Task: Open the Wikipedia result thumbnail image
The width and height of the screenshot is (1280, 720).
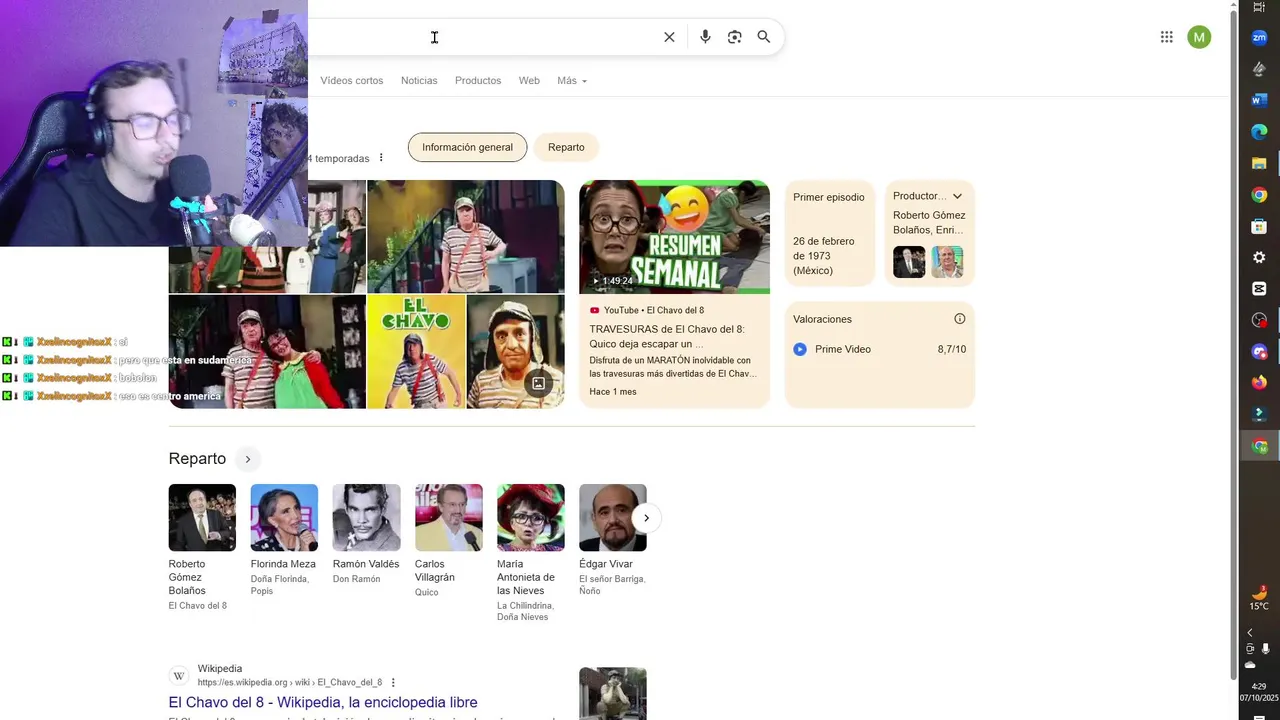Action: pyautogui.click(x=613, y=693)
